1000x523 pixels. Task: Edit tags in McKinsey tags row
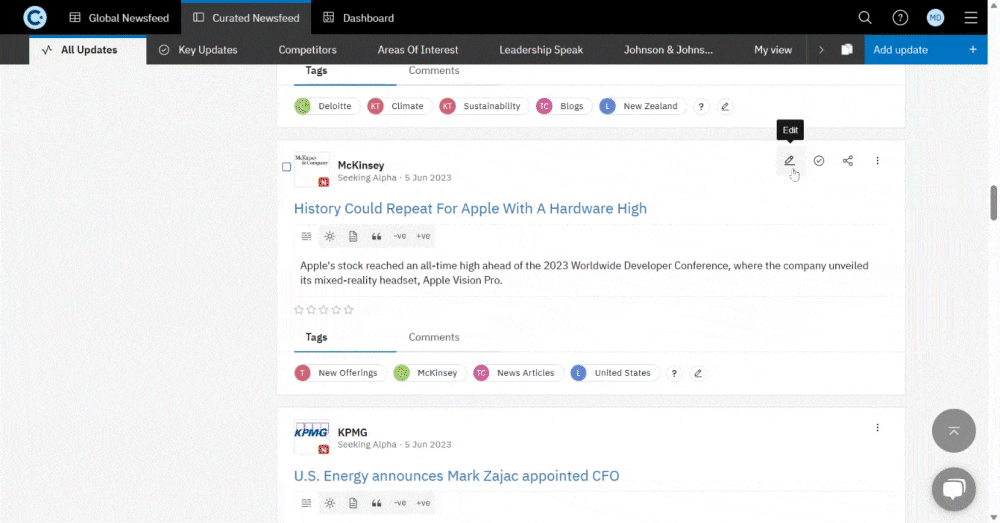698,373
